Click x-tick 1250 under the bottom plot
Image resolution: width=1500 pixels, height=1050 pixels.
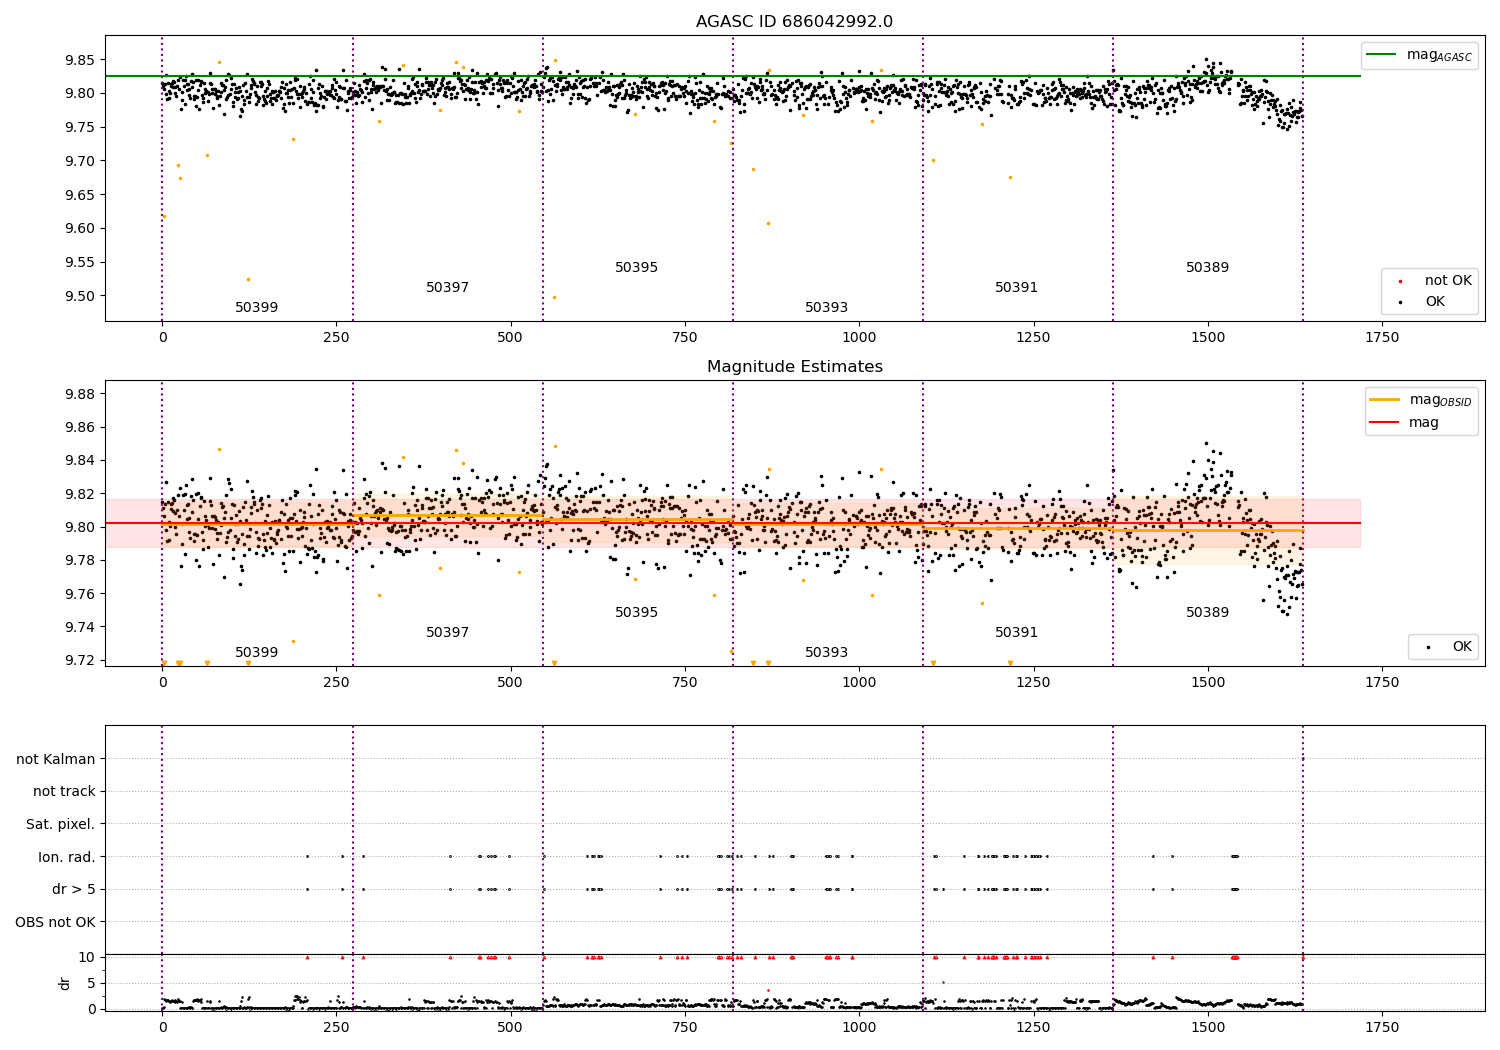[x=1034, y=1027]
